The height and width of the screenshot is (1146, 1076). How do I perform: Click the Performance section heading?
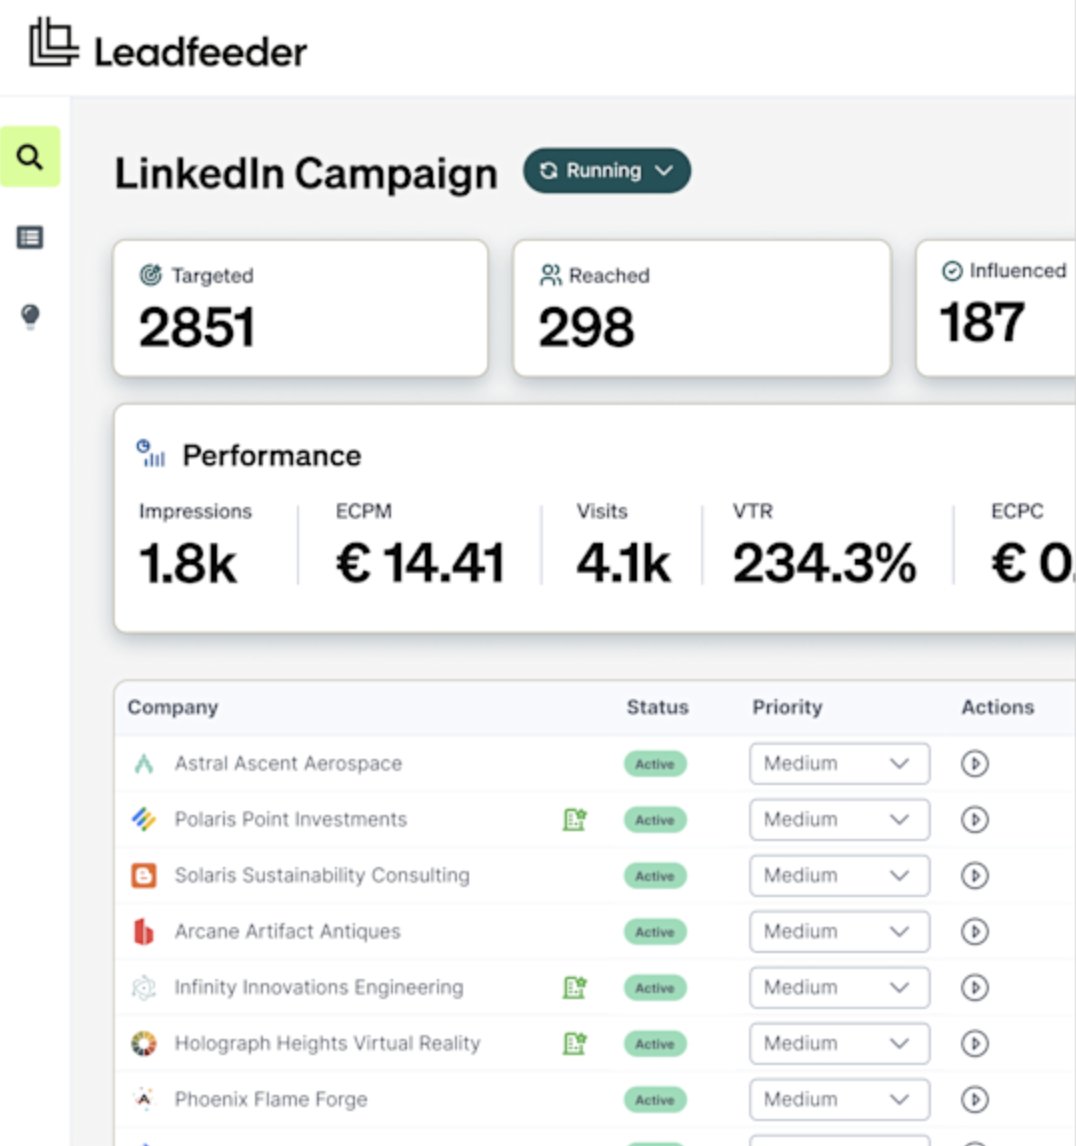pos(271,455)
